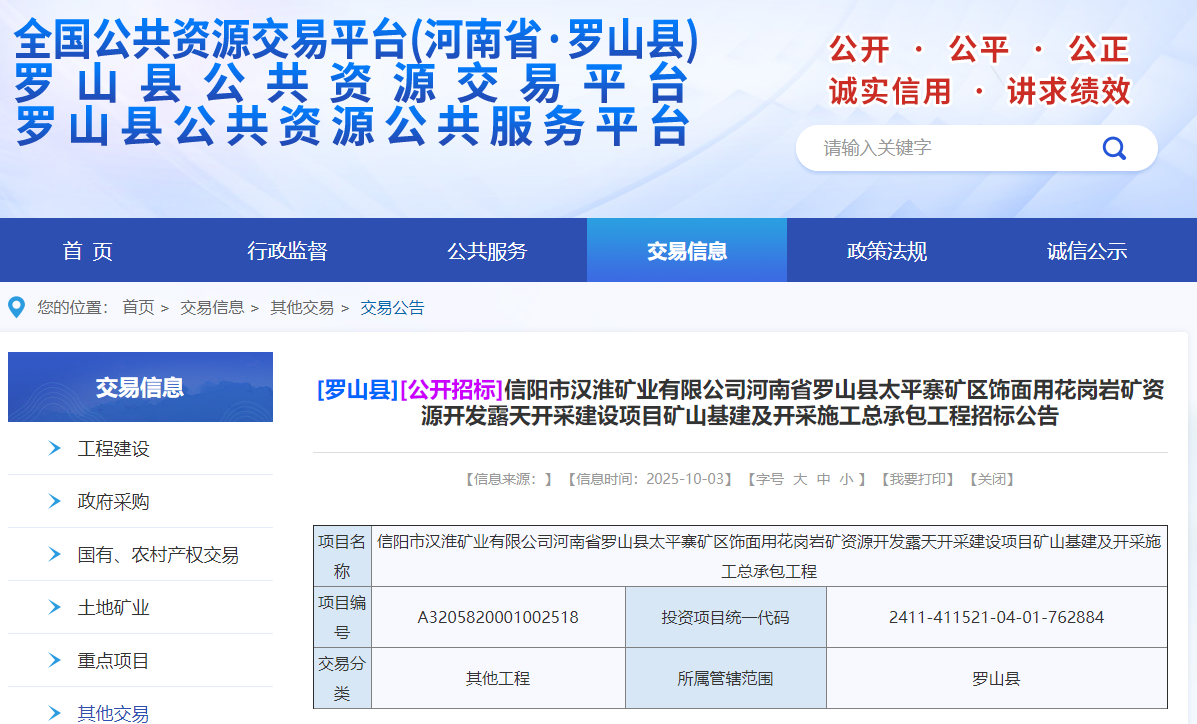Viewport: 1197px width, 724px height.
Task: Select 其他交易 in the left sidebar
Action: pos(114,713)
